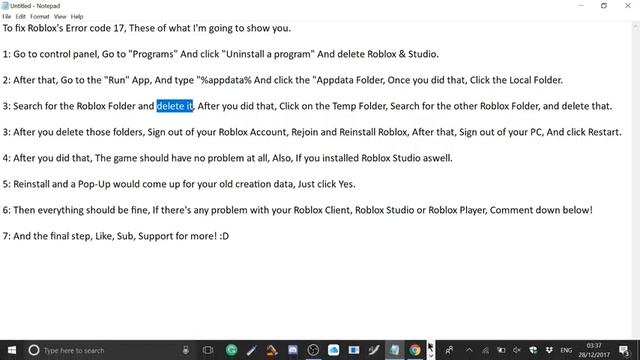The height and width of the screenshot is (360, 640).
Task: Click in line "3: After you delete those folders"
Action: coord(312,132)
